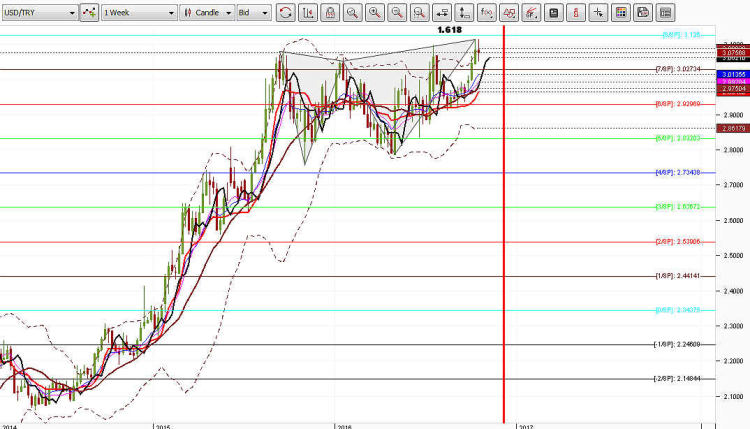Click the vertical scale adjust icon
Viewport: 750px width, 429px height.
[x=462, y=12]
